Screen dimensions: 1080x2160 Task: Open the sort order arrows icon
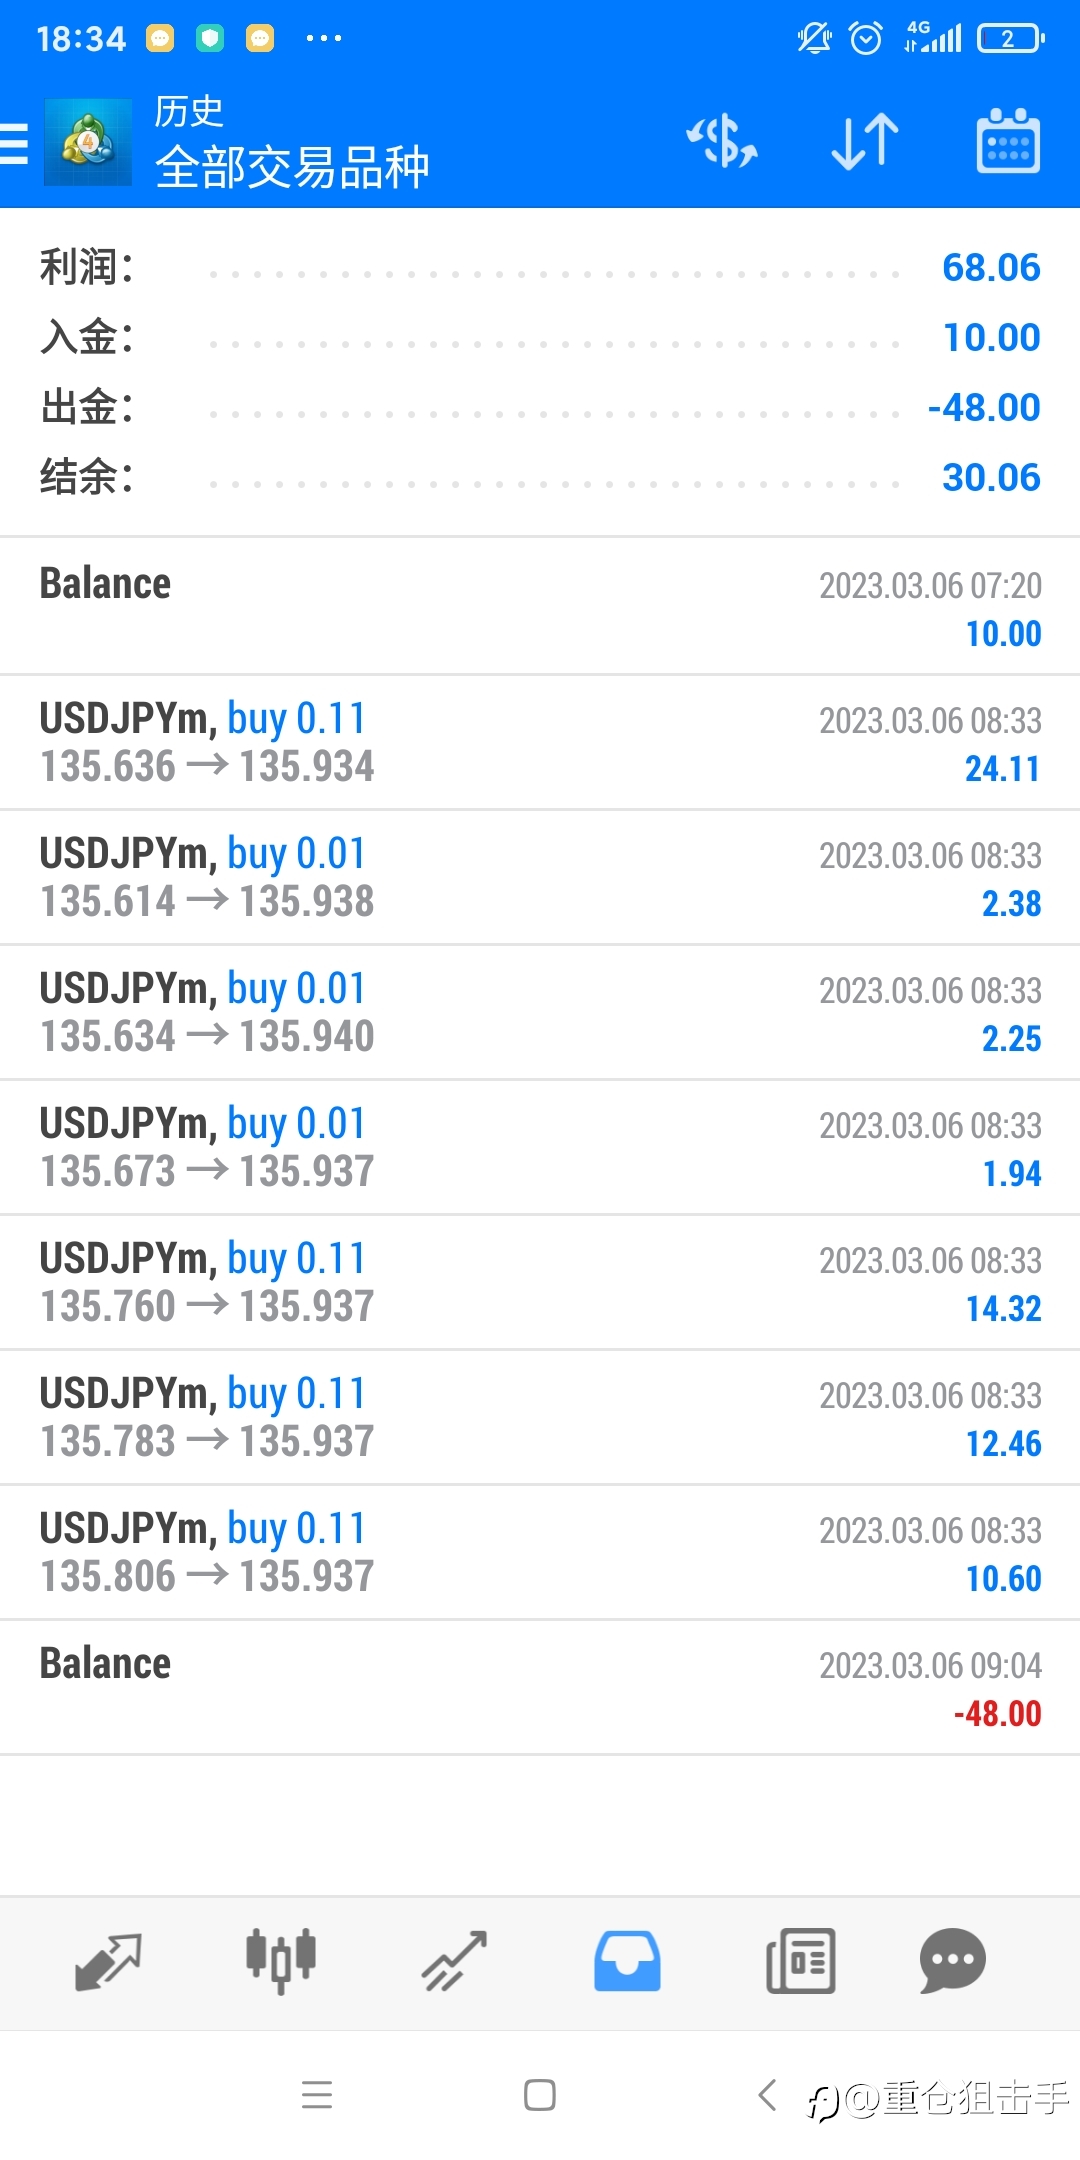click(x=865, y=141)
